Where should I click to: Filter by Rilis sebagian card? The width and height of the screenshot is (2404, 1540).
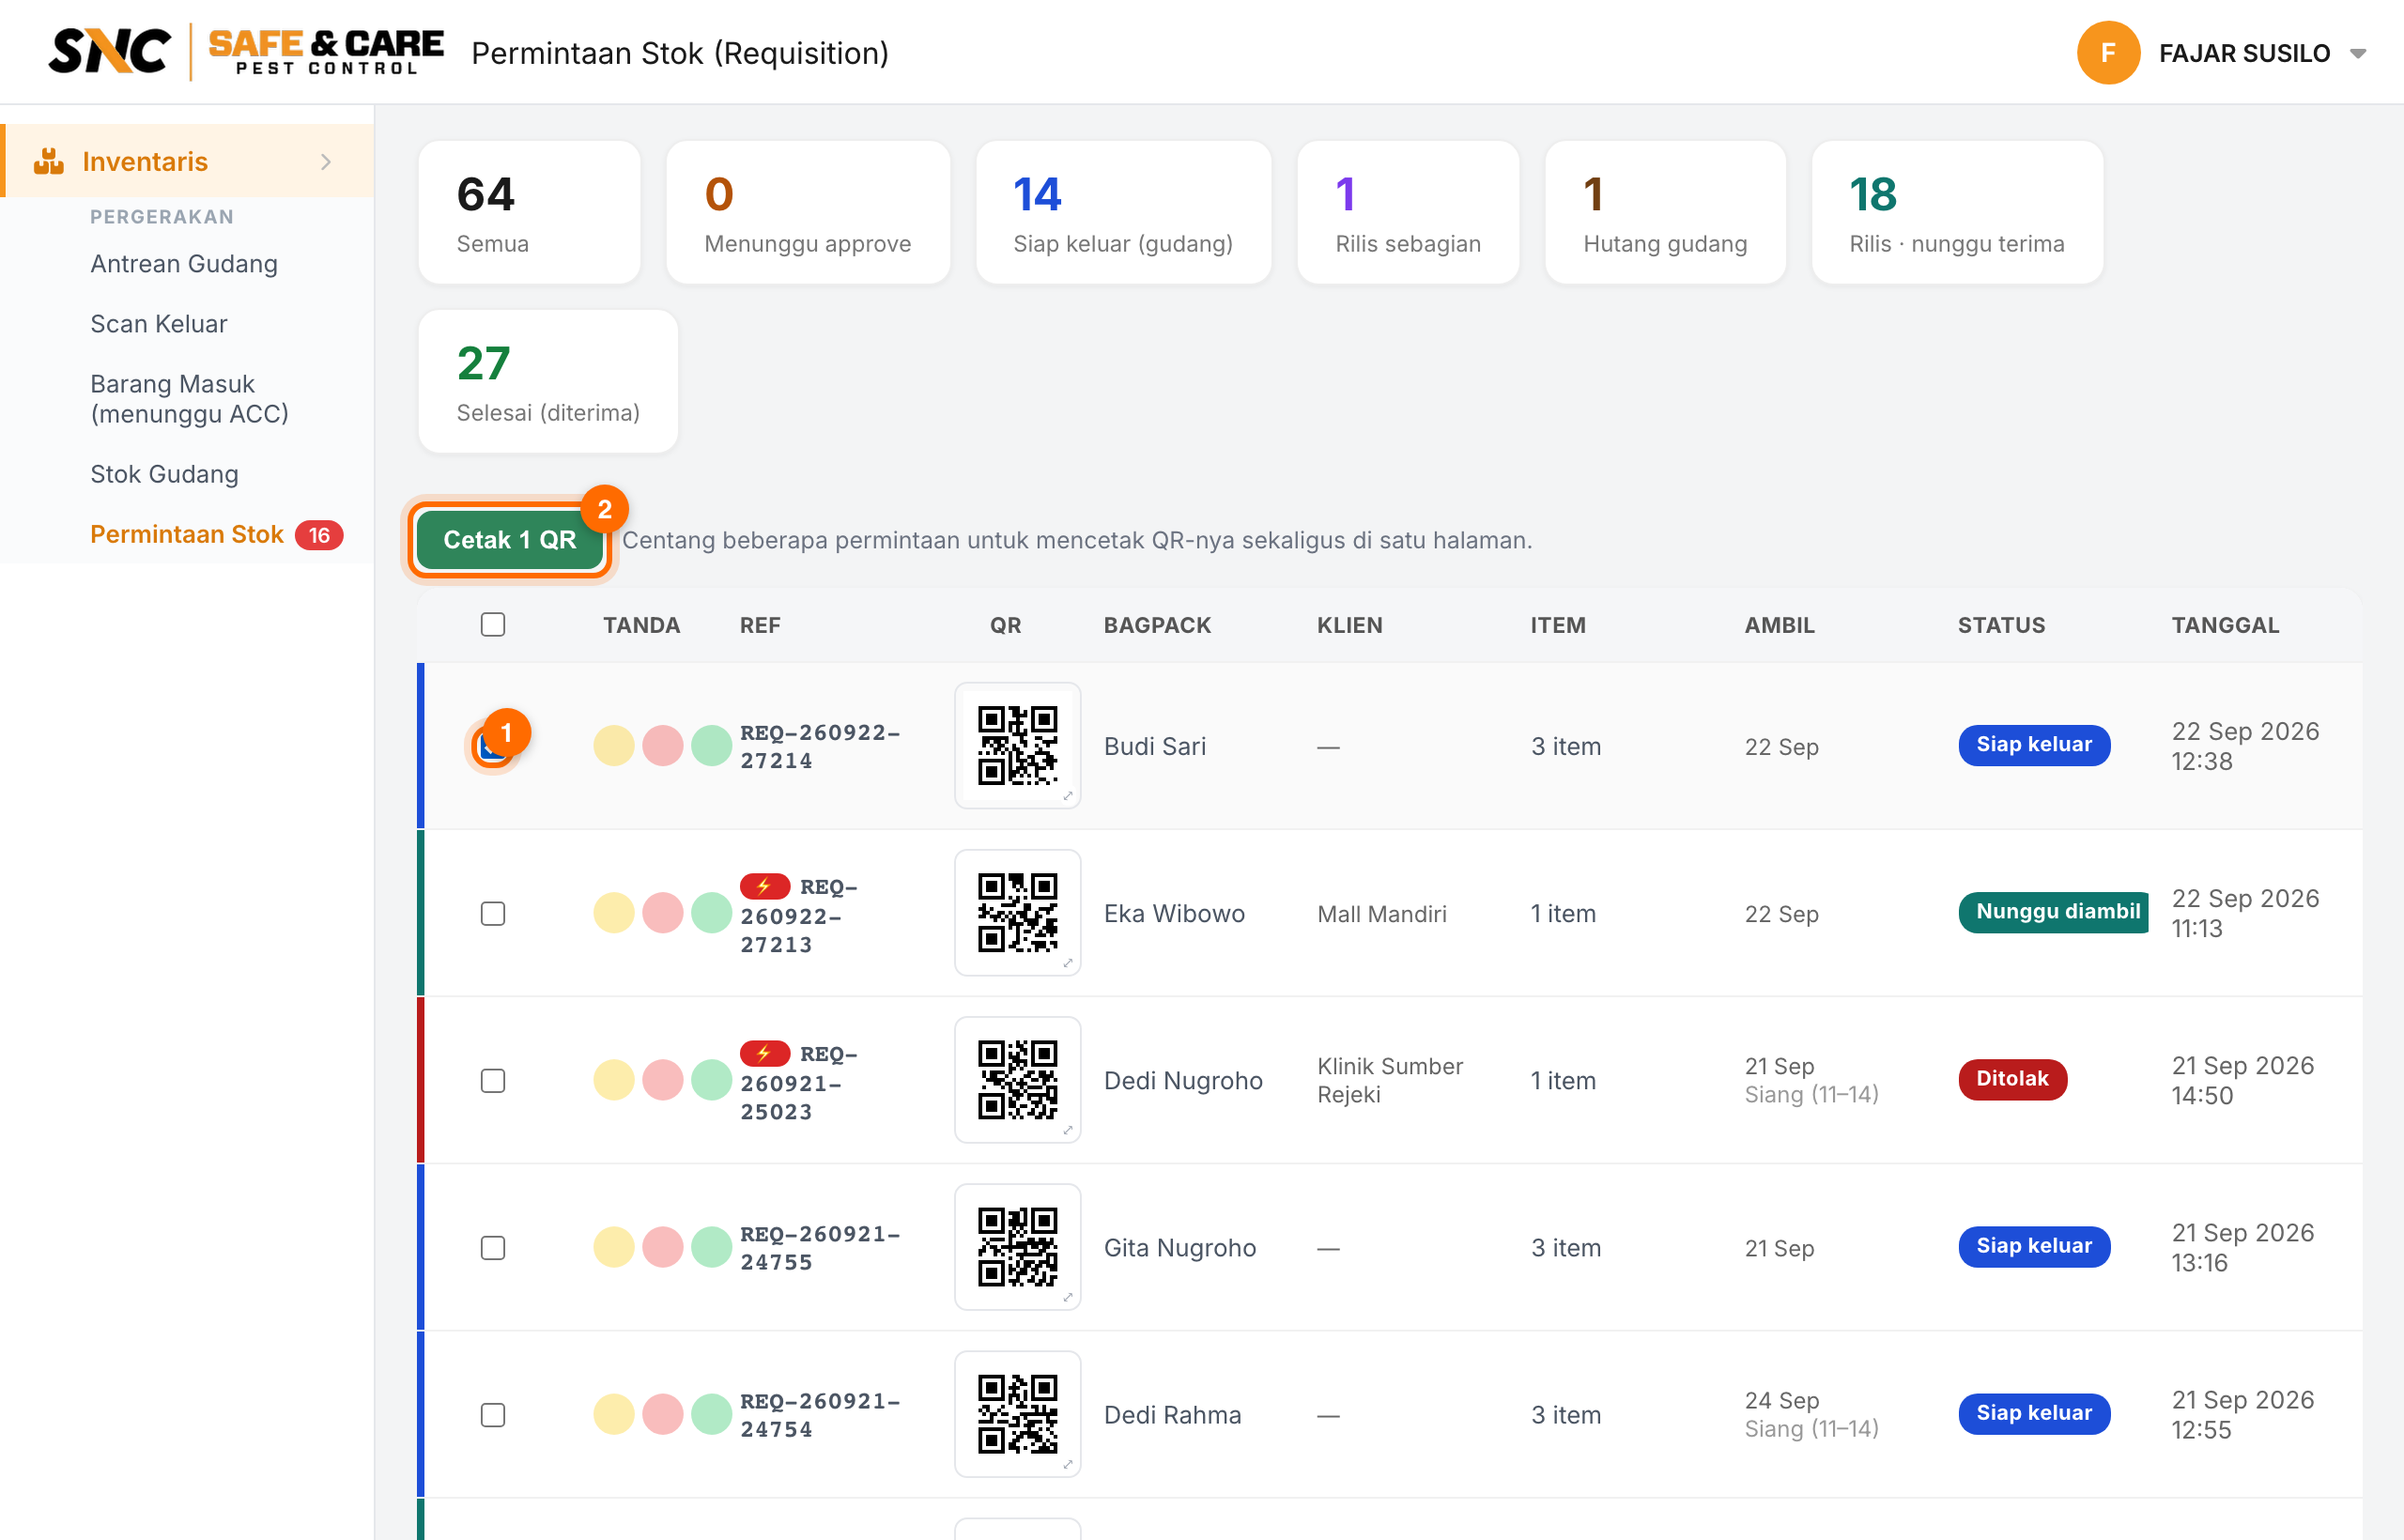[x=1408, y=212]
